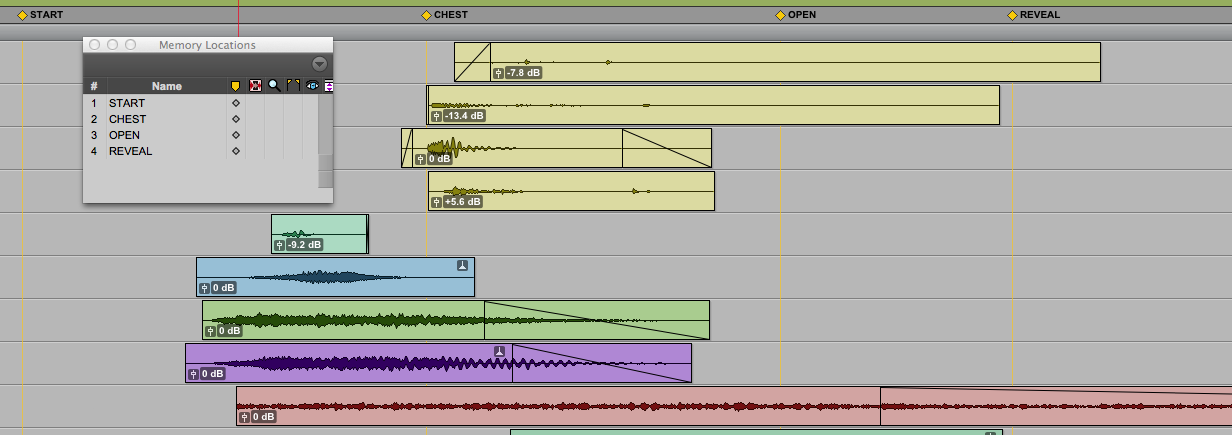Click the Track visibility eye column icon

[312, 86]
